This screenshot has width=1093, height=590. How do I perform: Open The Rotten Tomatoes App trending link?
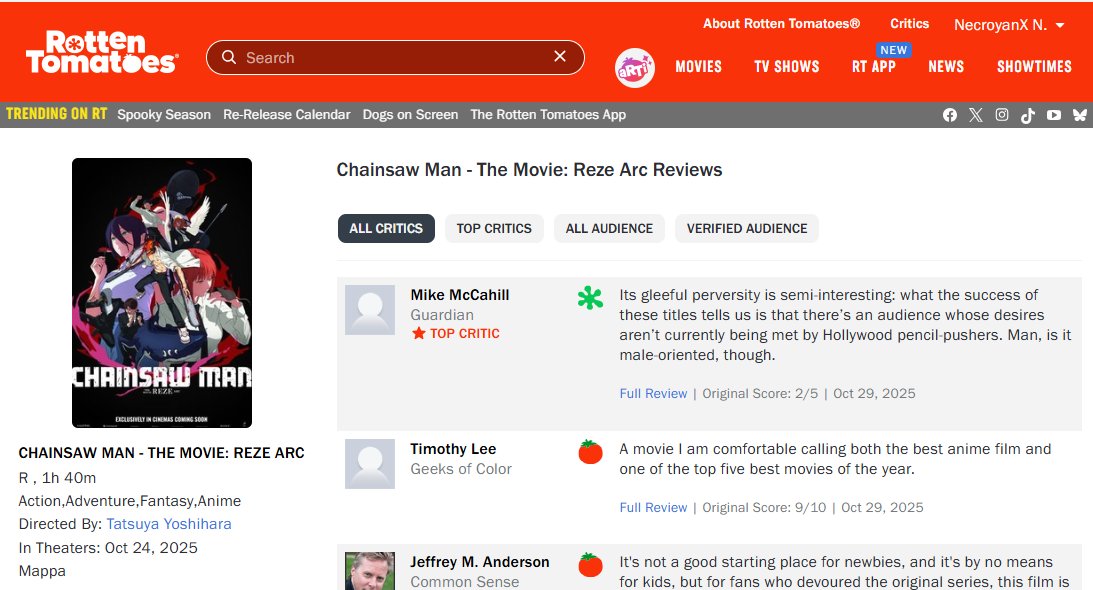click(x=548, y=114)
